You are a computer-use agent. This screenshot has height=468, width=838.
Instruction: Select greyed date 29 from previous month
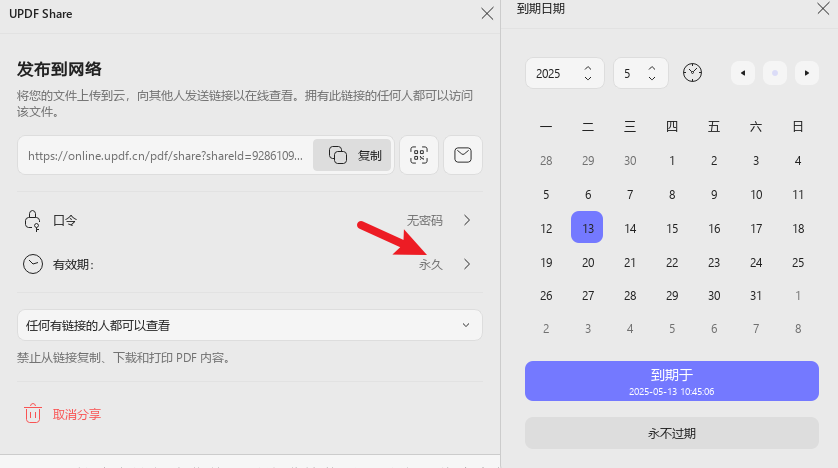(588, 161)
